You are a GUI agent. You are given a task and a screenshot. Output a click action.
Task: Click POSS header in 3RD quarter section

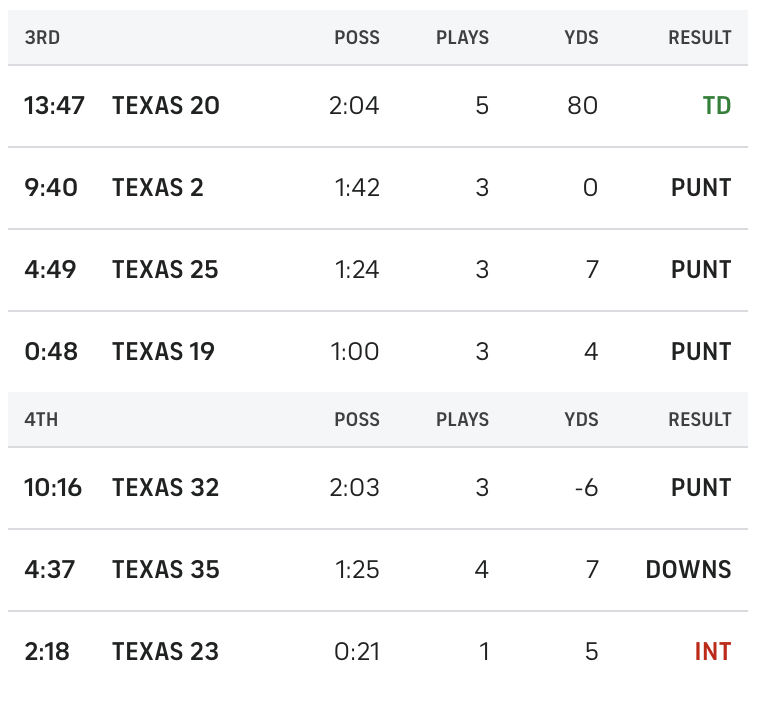pos(357,38)
